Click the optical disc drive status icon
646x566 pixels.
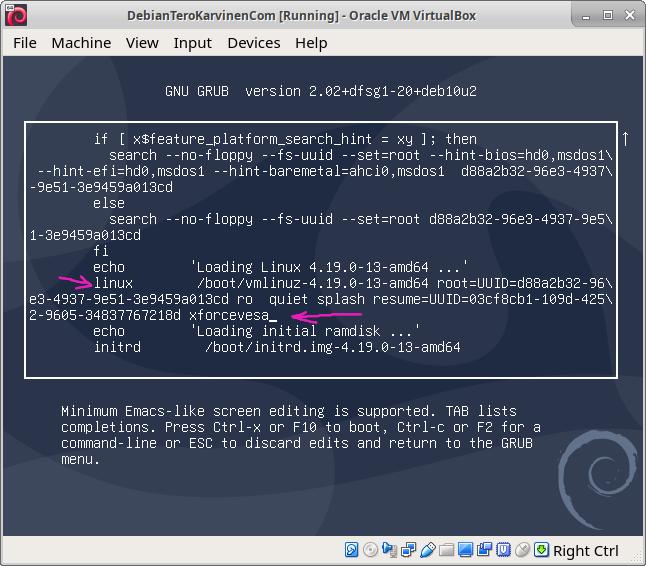tap(371, 550)
